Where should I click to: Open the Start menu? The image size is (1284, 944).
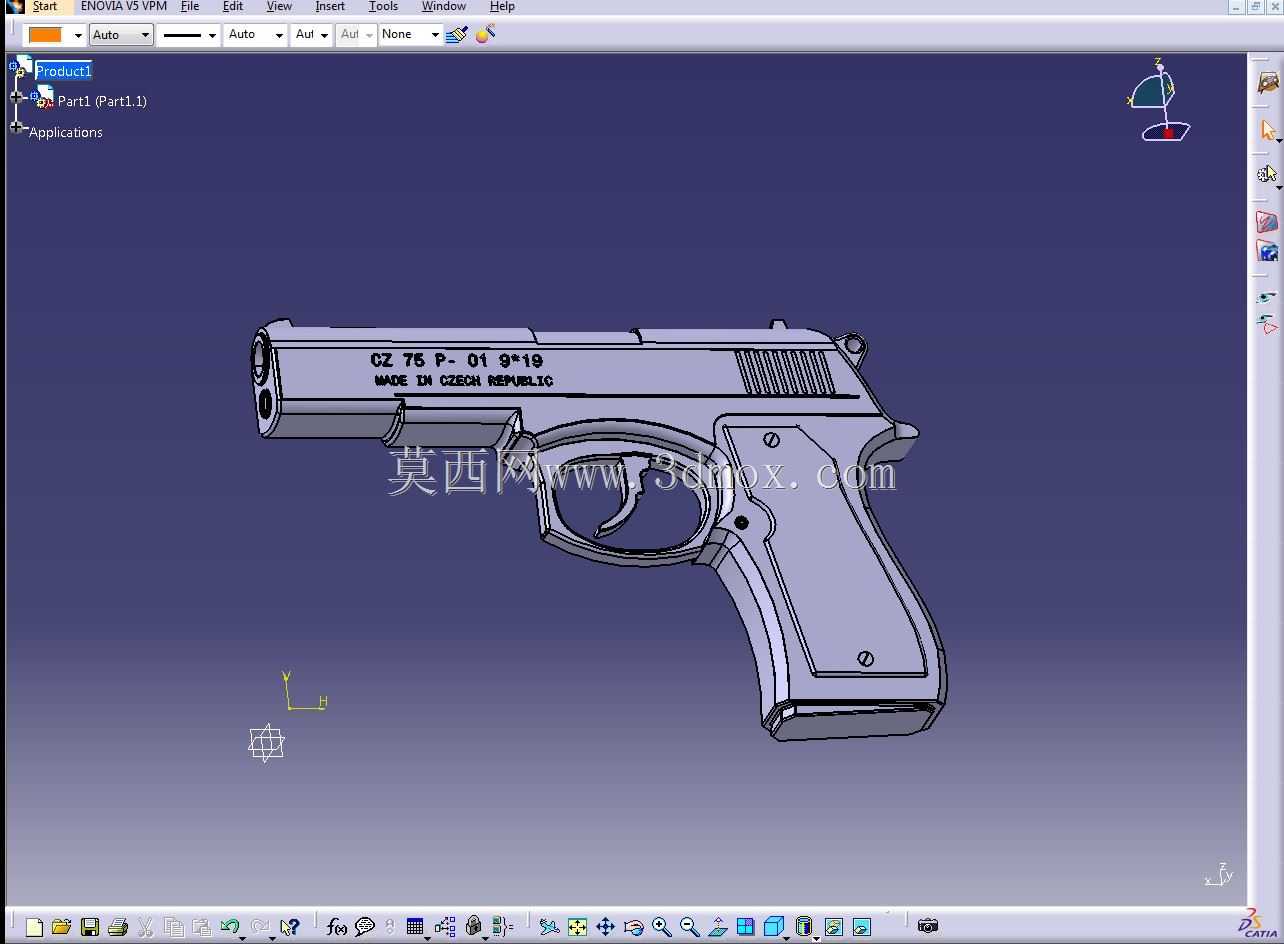coord(45,6)
